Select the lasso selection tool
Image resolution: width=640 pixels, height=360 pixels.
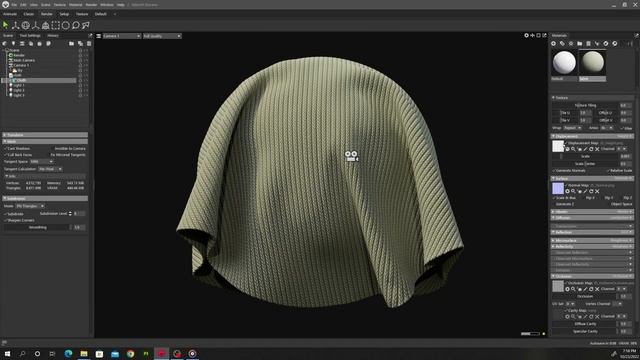[76, 25]
